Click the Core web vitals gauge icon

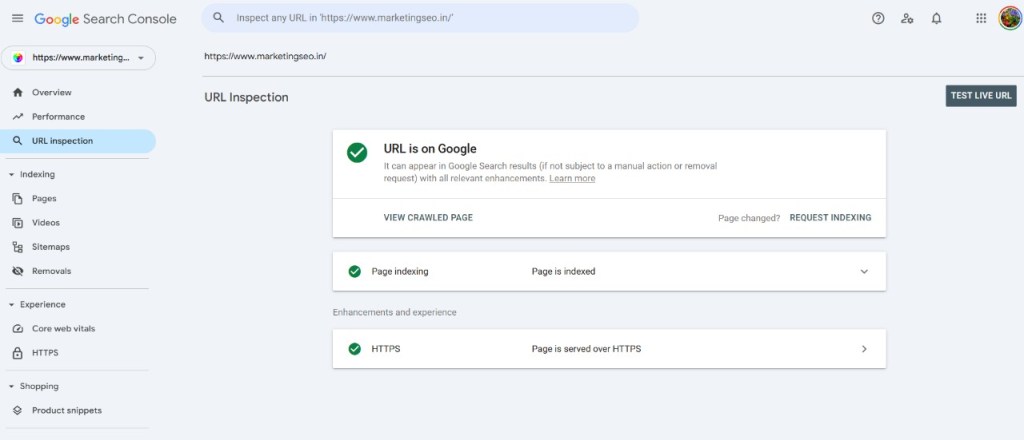tap(18, 329)
